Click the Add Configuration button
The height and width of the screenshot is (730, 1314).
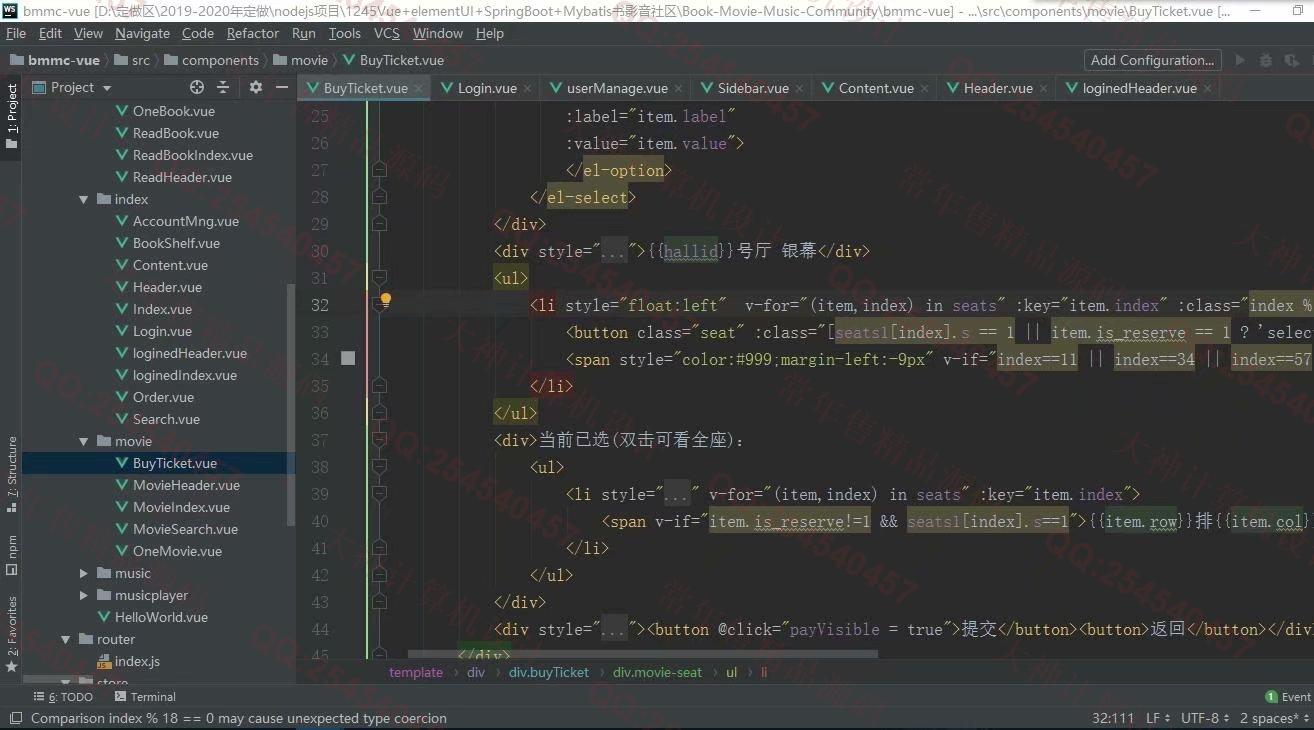click(x=1153, y=60)
